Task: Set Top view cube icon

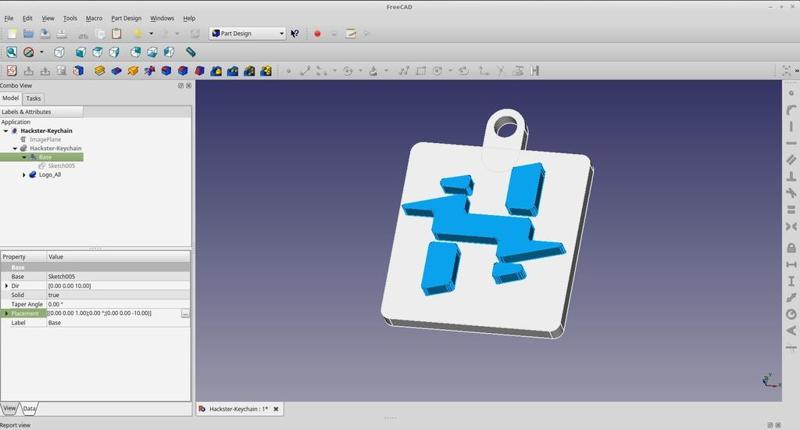Action: point(97,52)
